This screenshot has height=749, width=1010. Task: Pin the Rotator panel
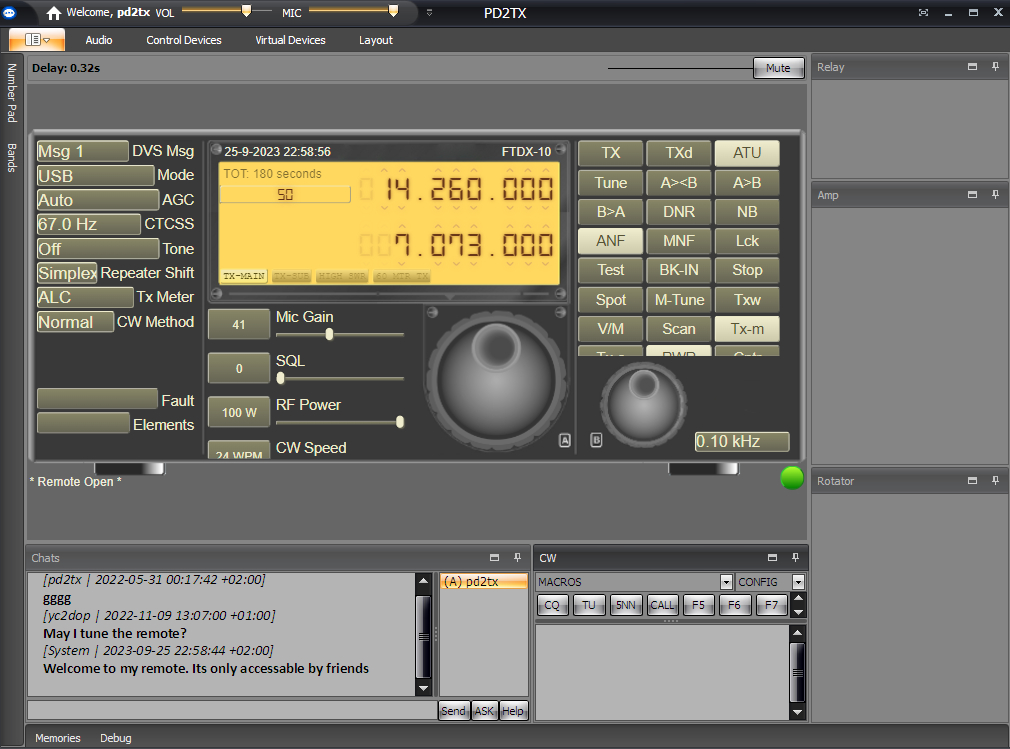tap(995, 481)
